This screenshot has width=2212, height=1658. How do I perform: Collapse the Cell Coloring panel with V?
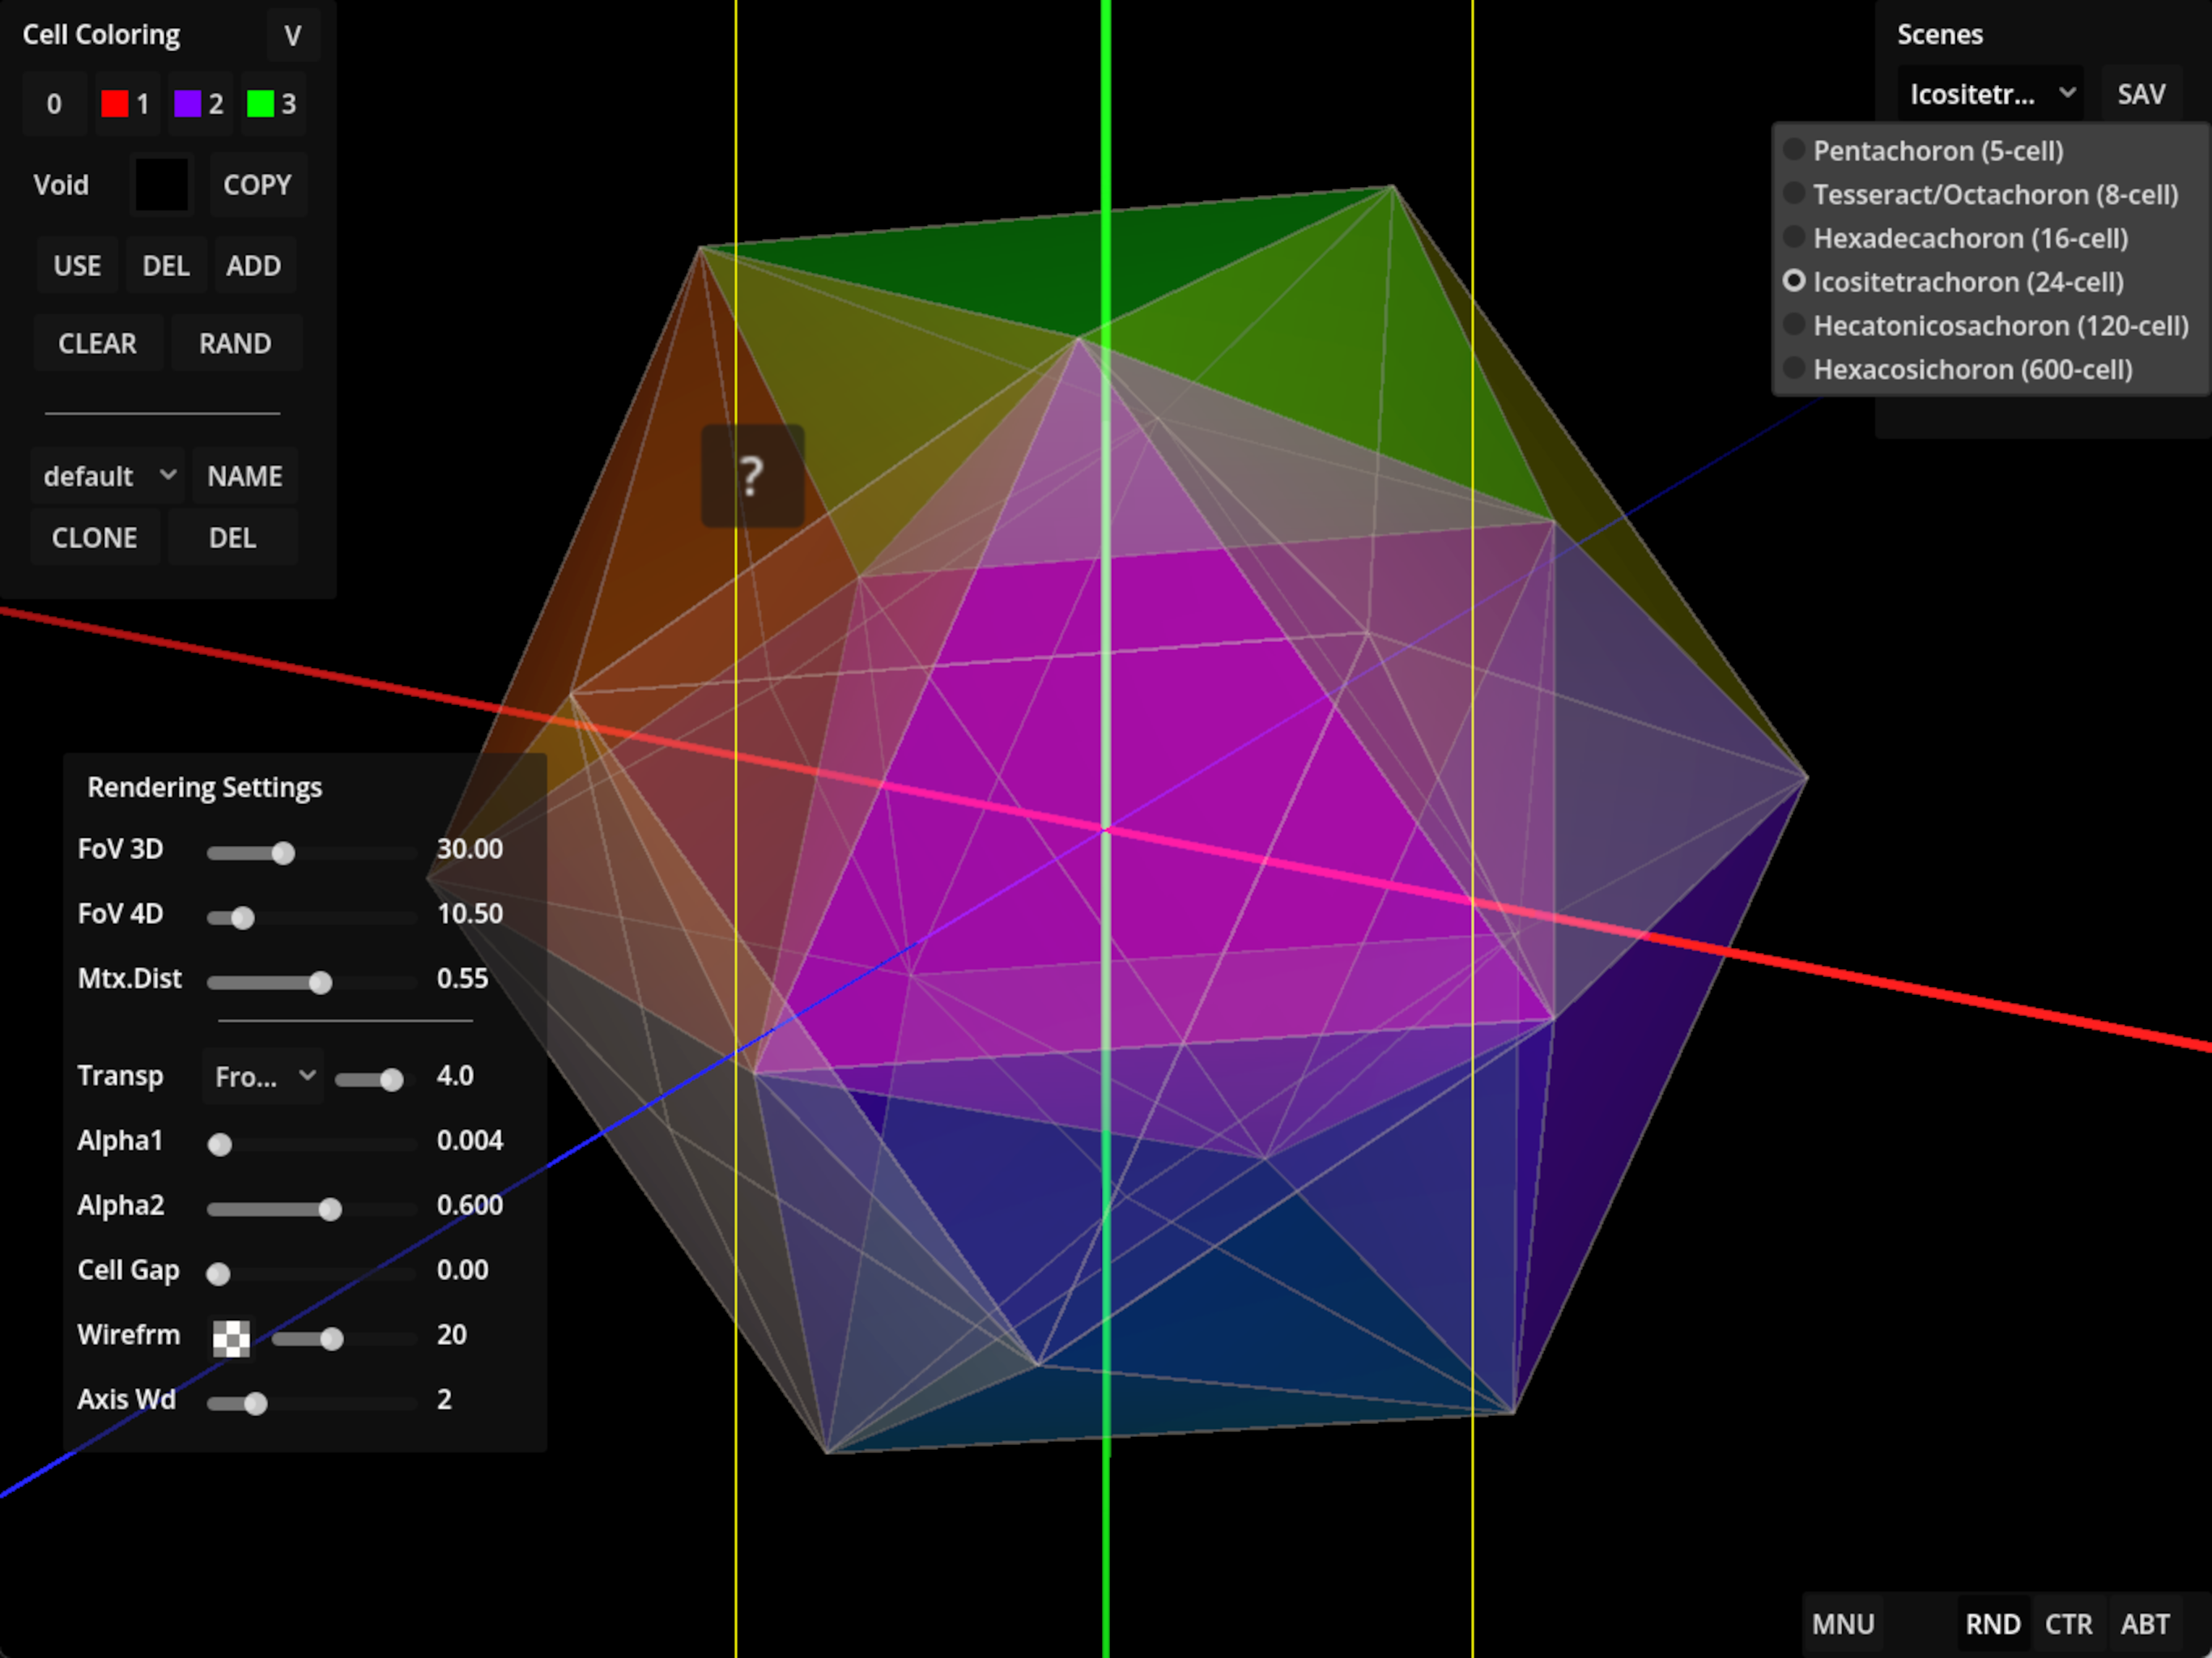292,36
